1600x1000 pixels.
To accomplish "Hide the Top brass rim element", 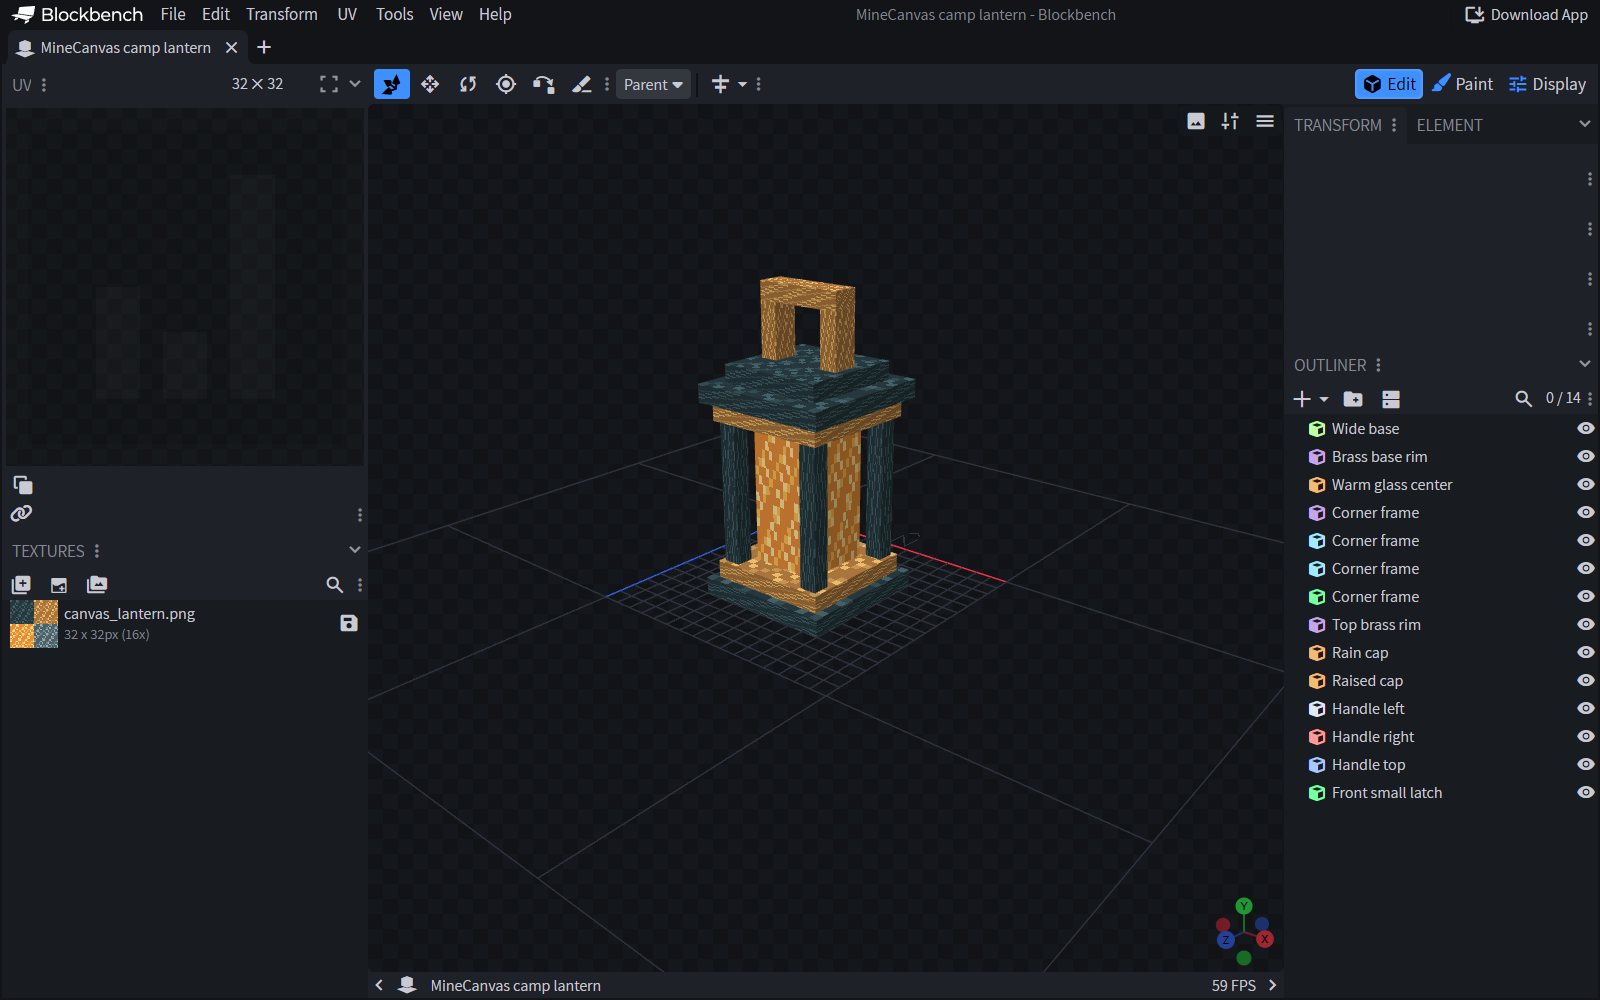I will 1586,624.
